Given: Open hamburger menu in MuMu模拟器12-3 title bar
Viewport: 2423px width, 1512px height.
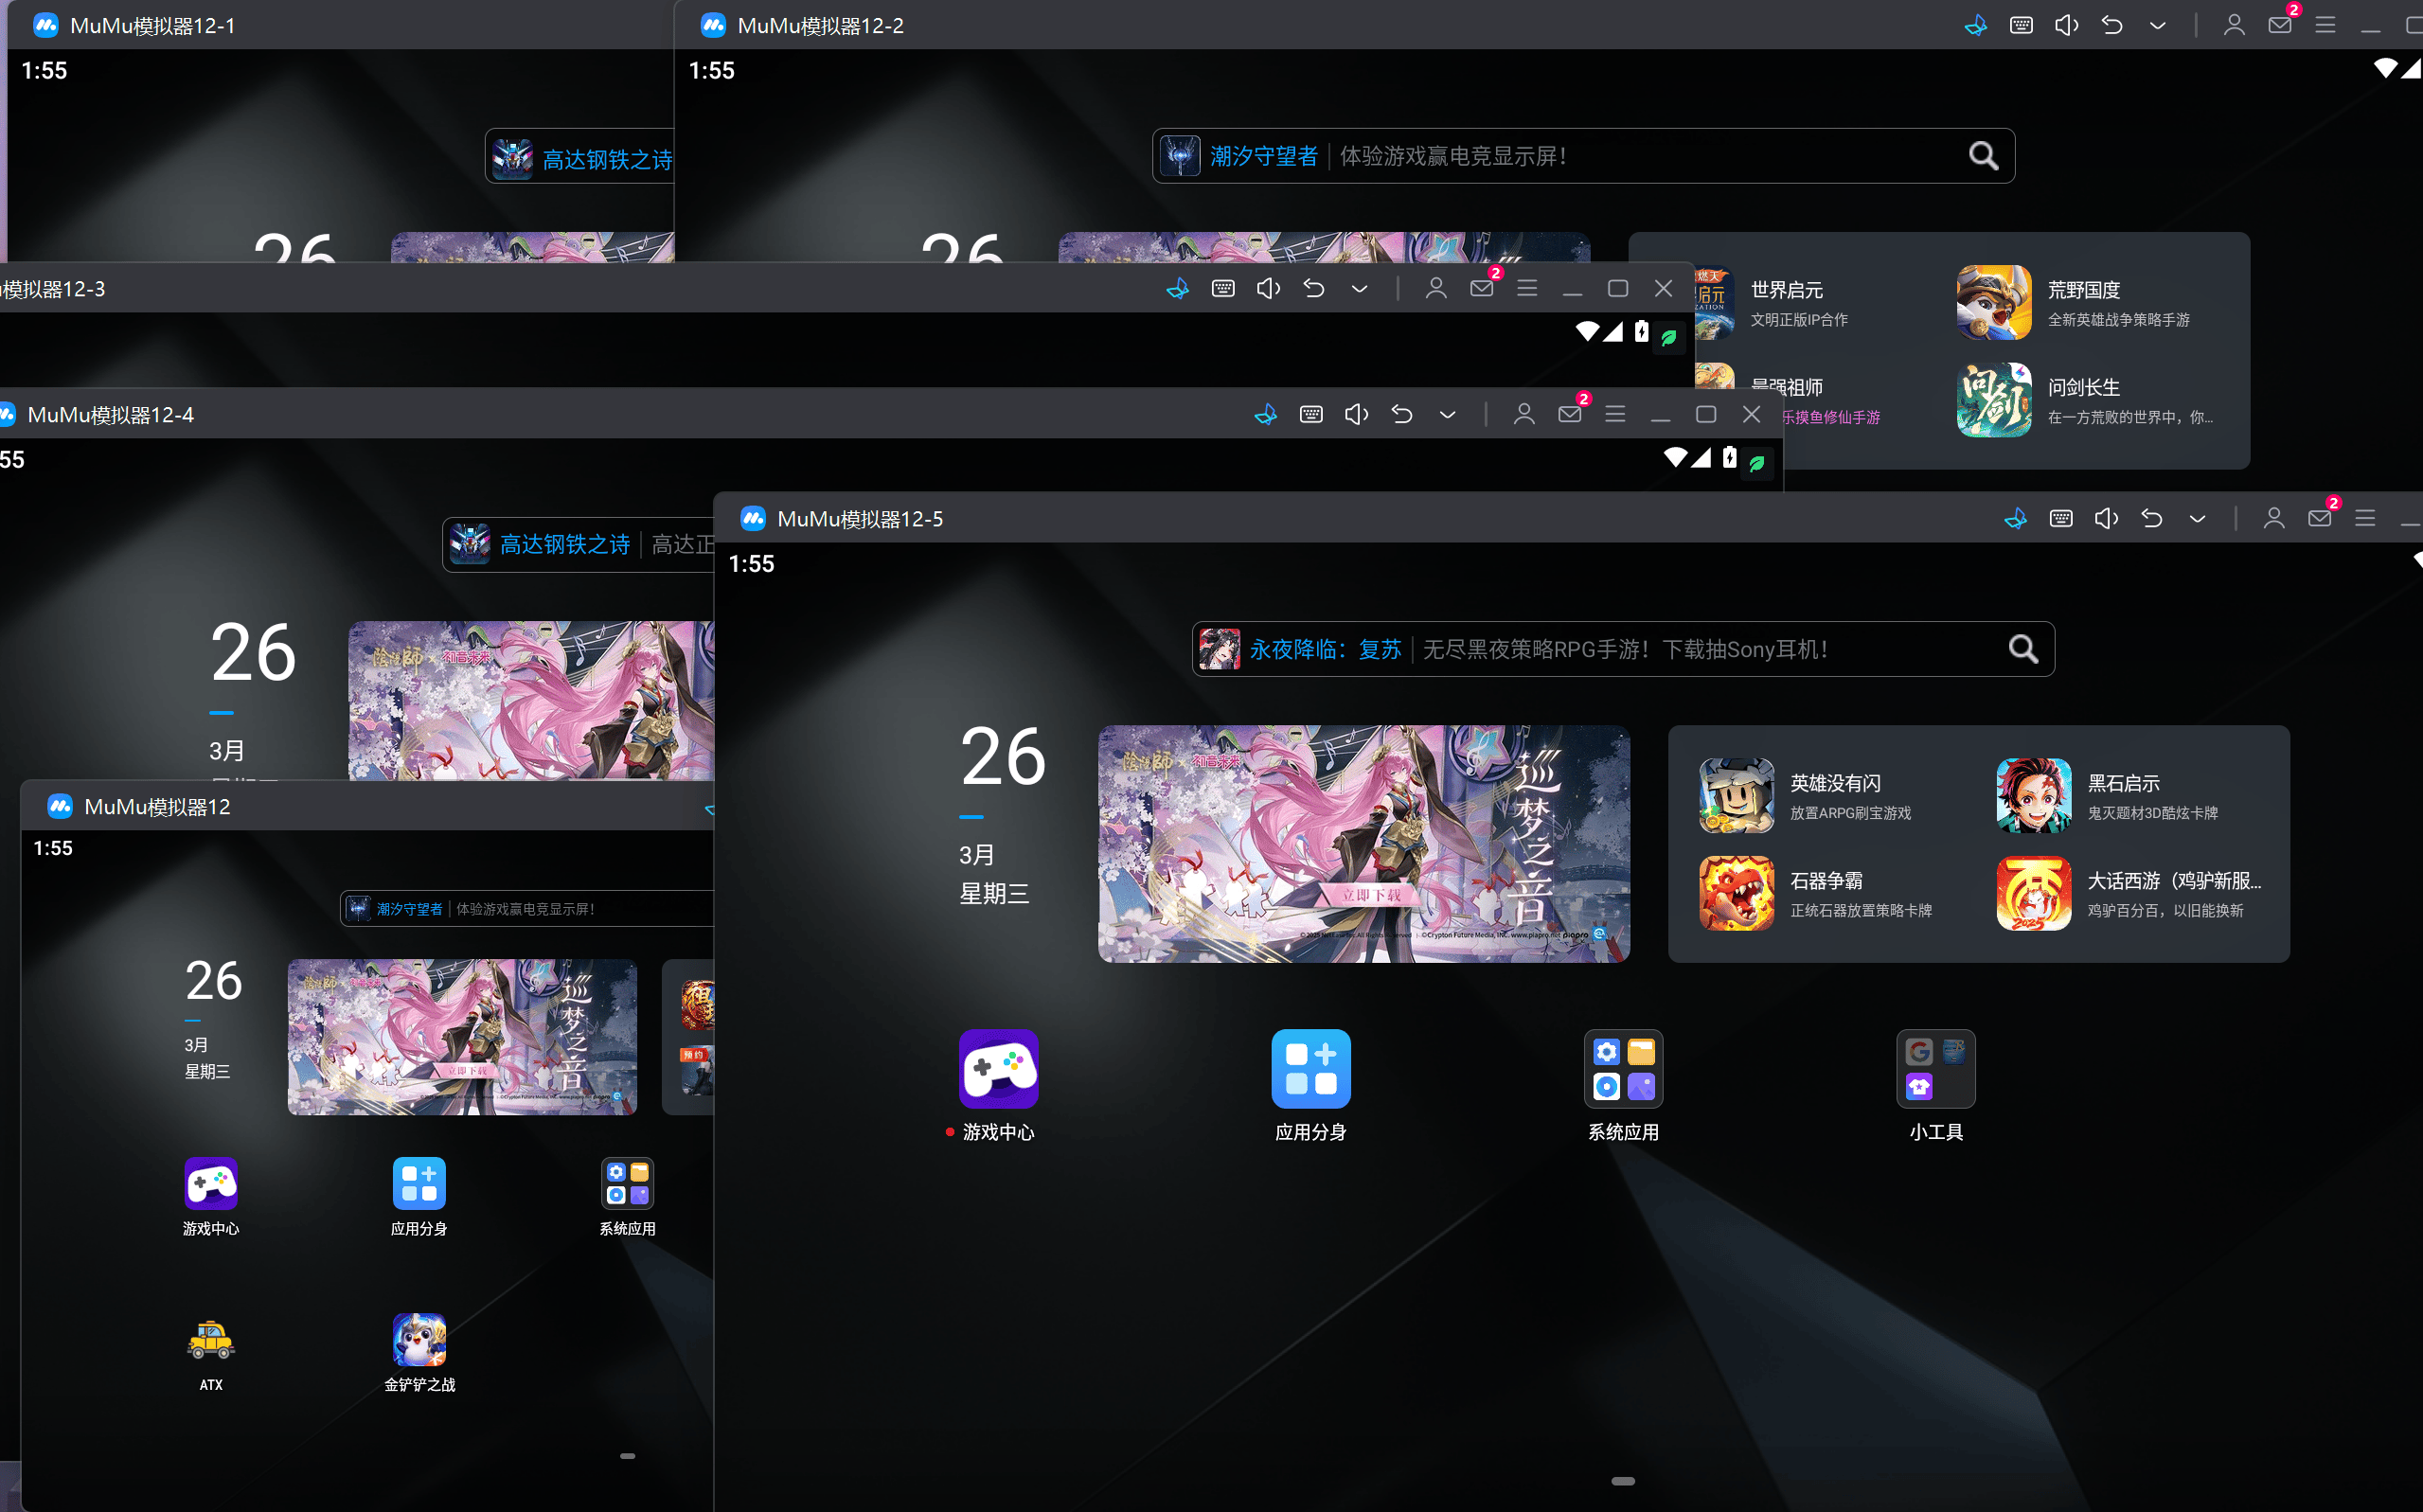Looking at the screenshot, I should (1526, 288).
